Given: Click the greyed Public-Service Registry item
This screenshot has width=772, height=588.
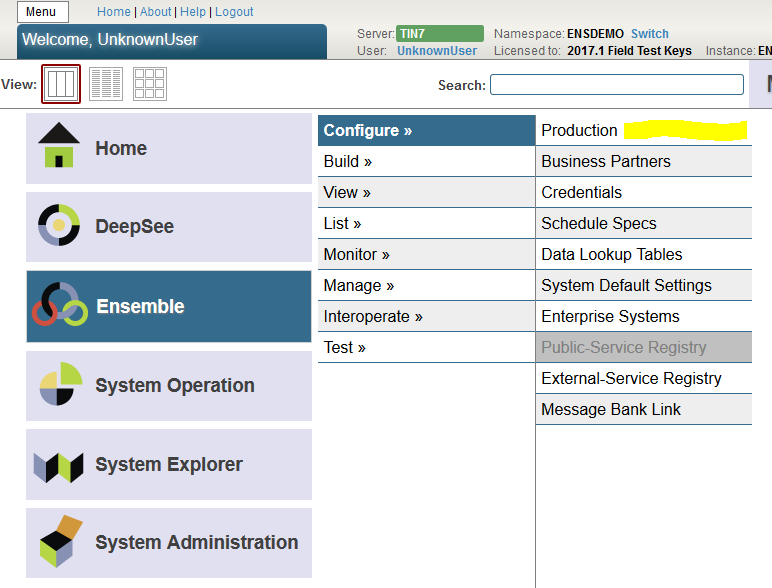Looking at the screenshot, I should click(x=644, y=348).
